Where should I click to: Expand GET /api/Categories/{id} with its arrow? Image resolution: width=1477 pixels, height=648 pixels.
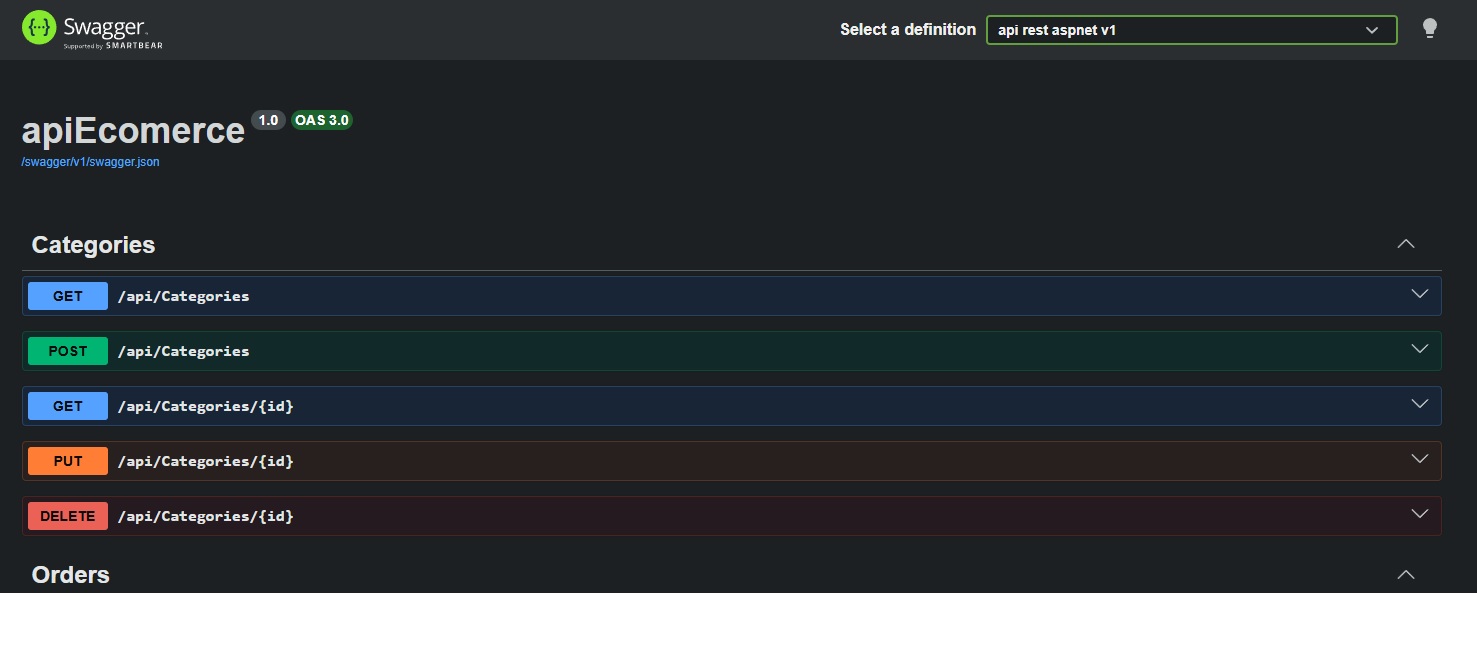tap(1419, 404)
